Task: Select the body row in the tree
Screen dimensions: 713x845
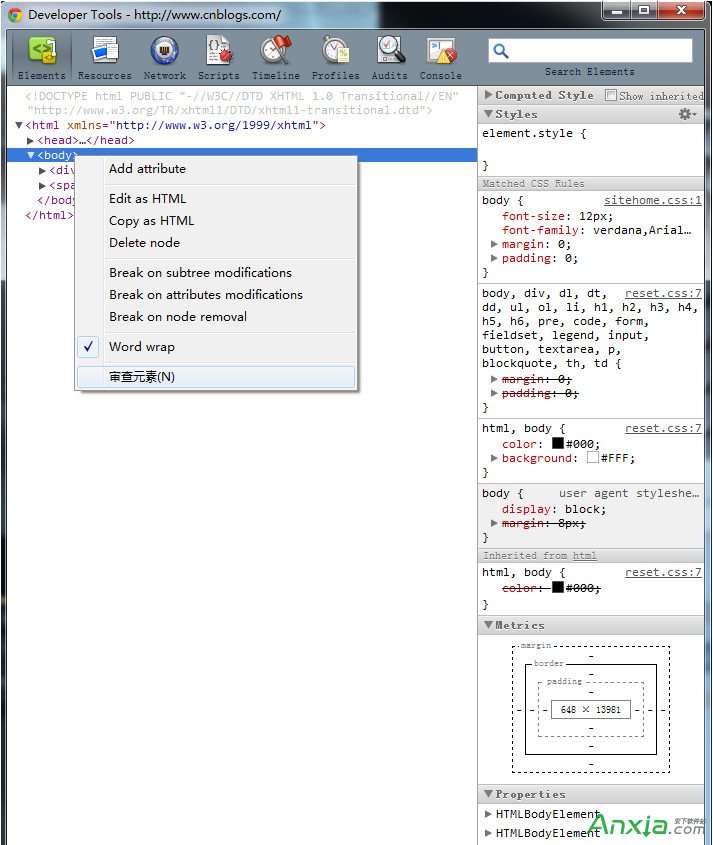Action: [x=241, y=155]
